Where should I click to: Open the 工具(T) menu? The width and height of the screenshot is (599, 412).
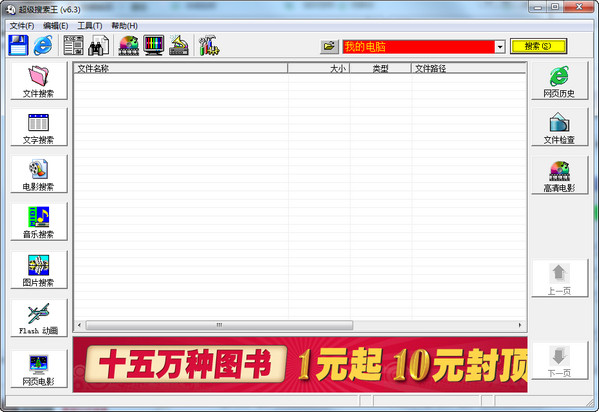click(90, 26)
